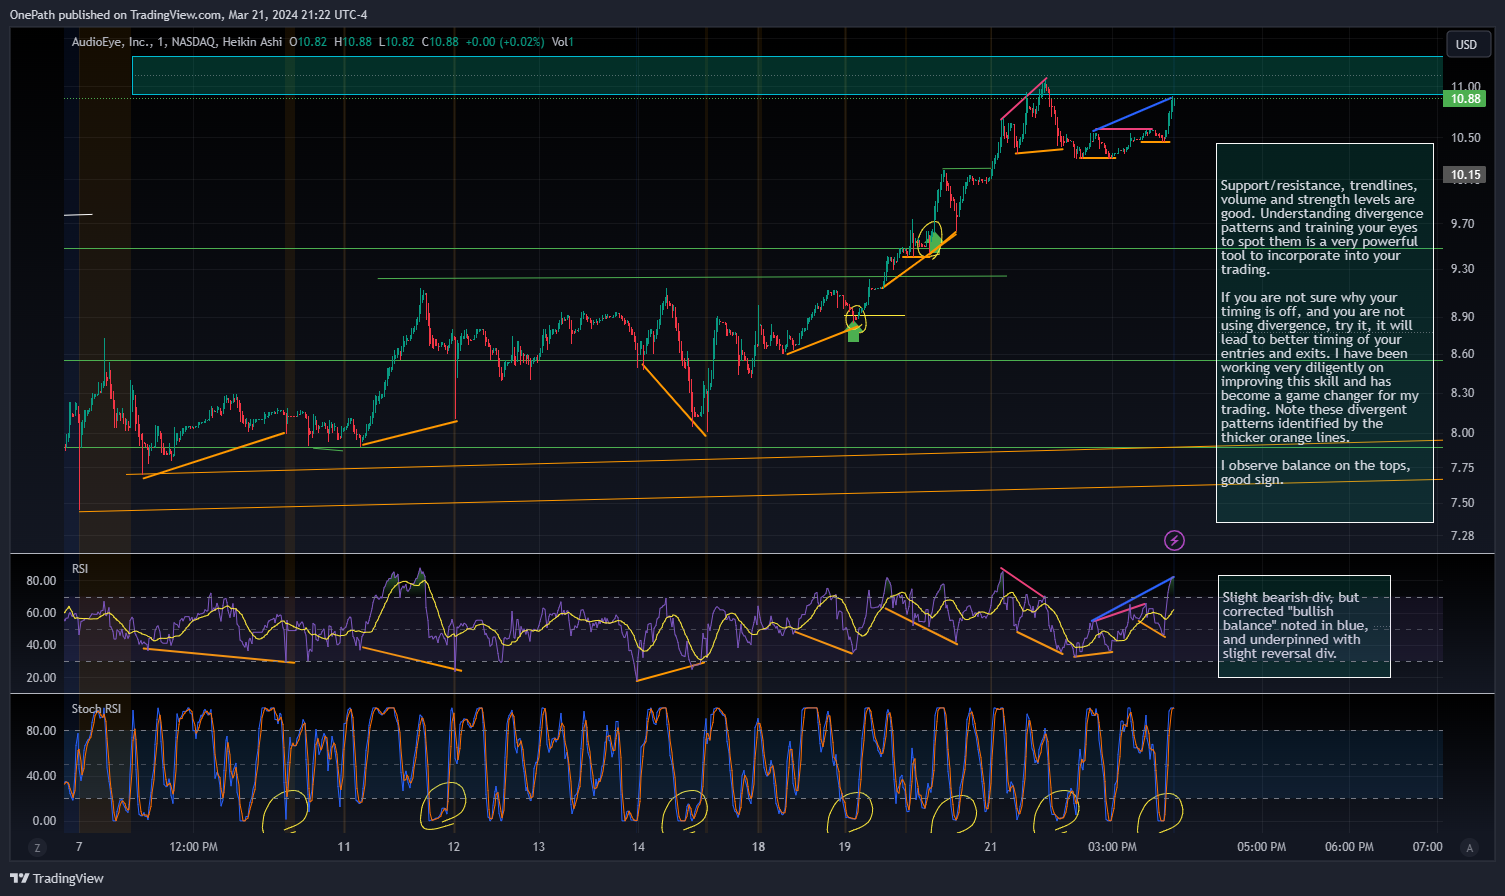Viewport: 1505px width, 896px height.
Task: Click date label 18 on time axis
Action: click(x=759, y=847)
